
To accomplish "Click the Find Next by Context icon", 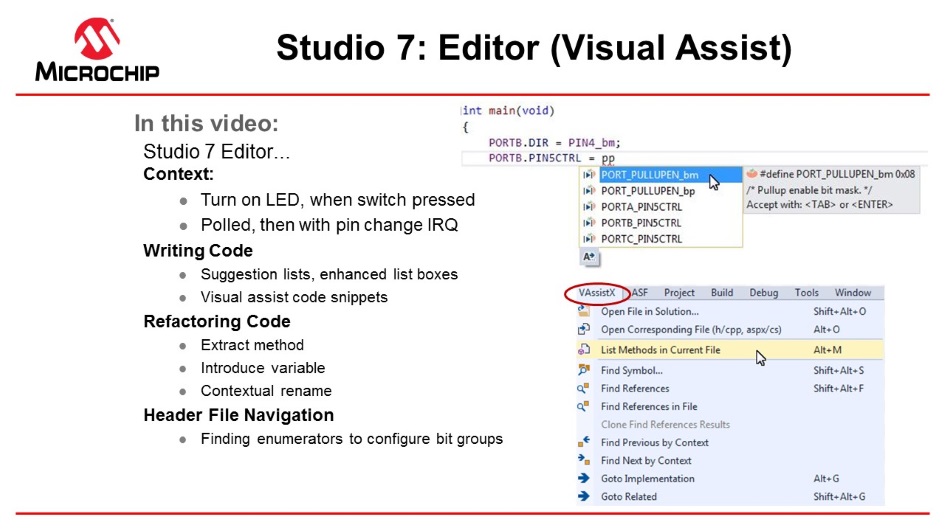I will tap(583, 460).
